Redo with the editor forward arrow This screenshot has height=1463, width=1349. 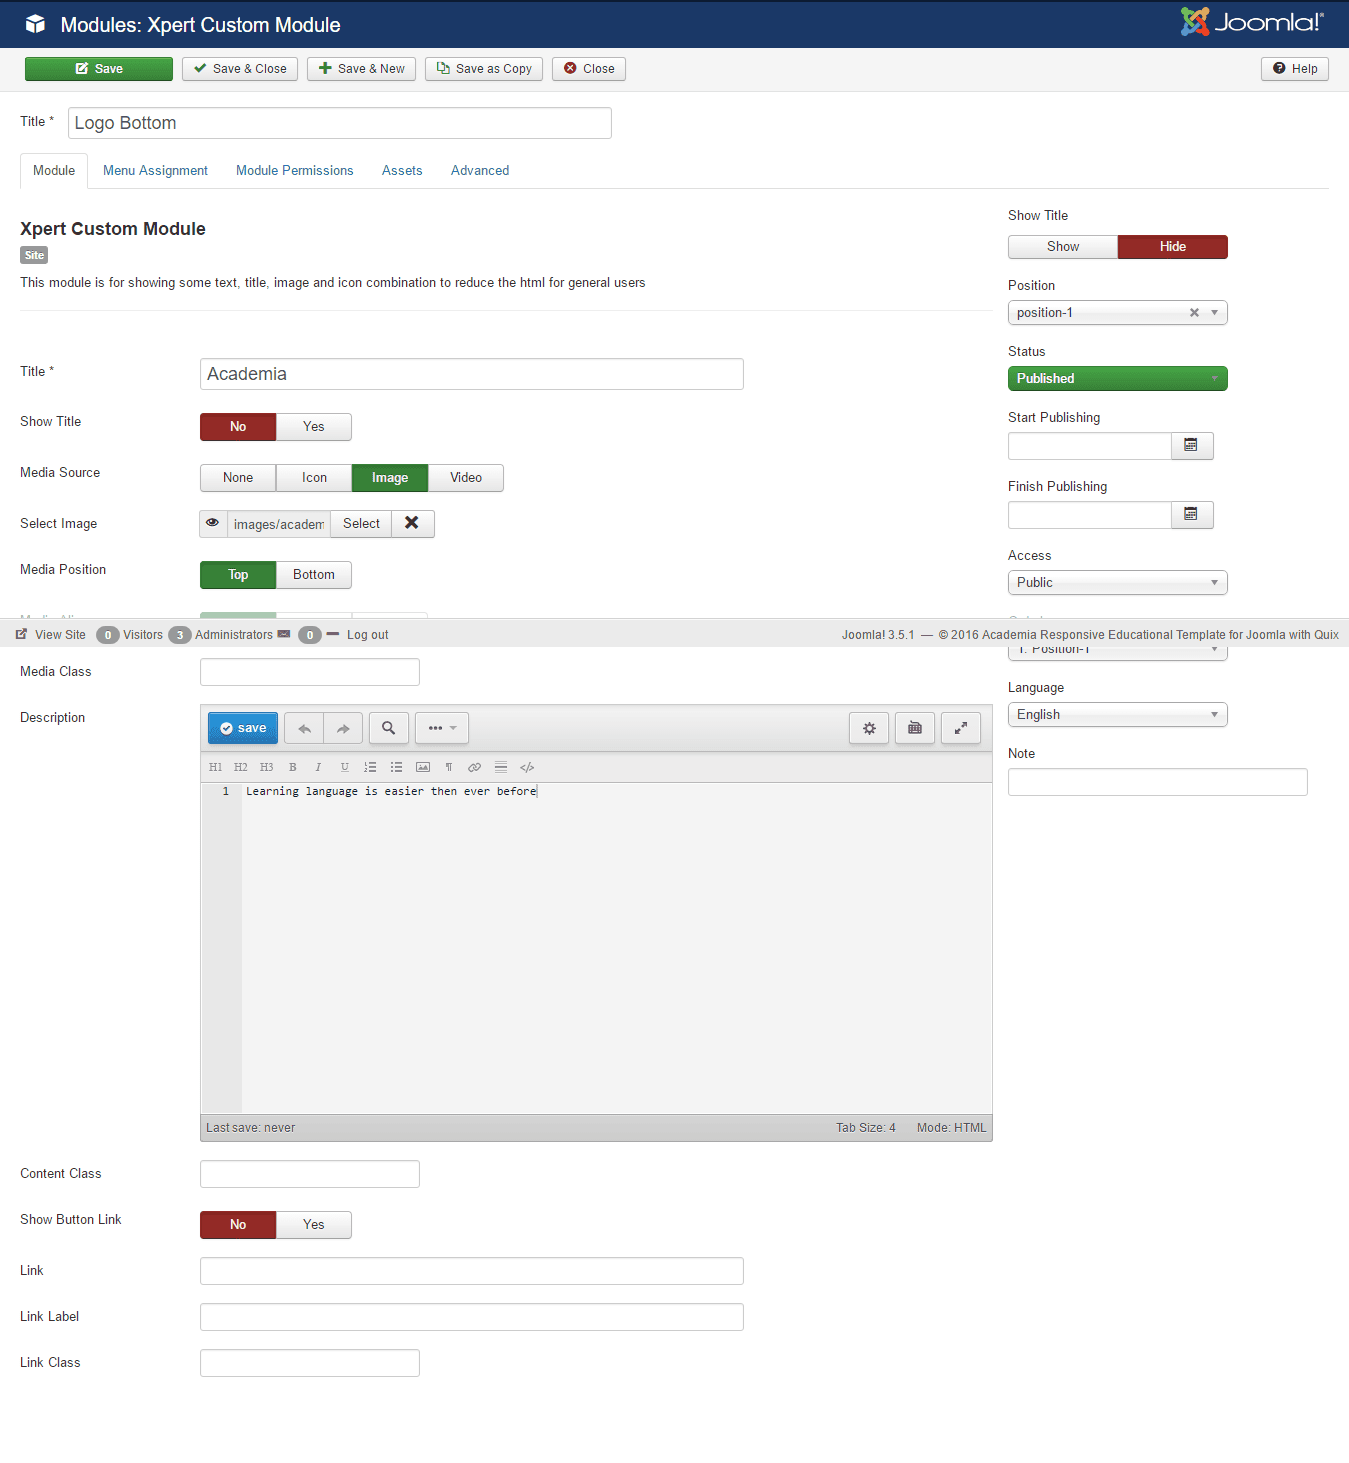(x=343, y=728)
